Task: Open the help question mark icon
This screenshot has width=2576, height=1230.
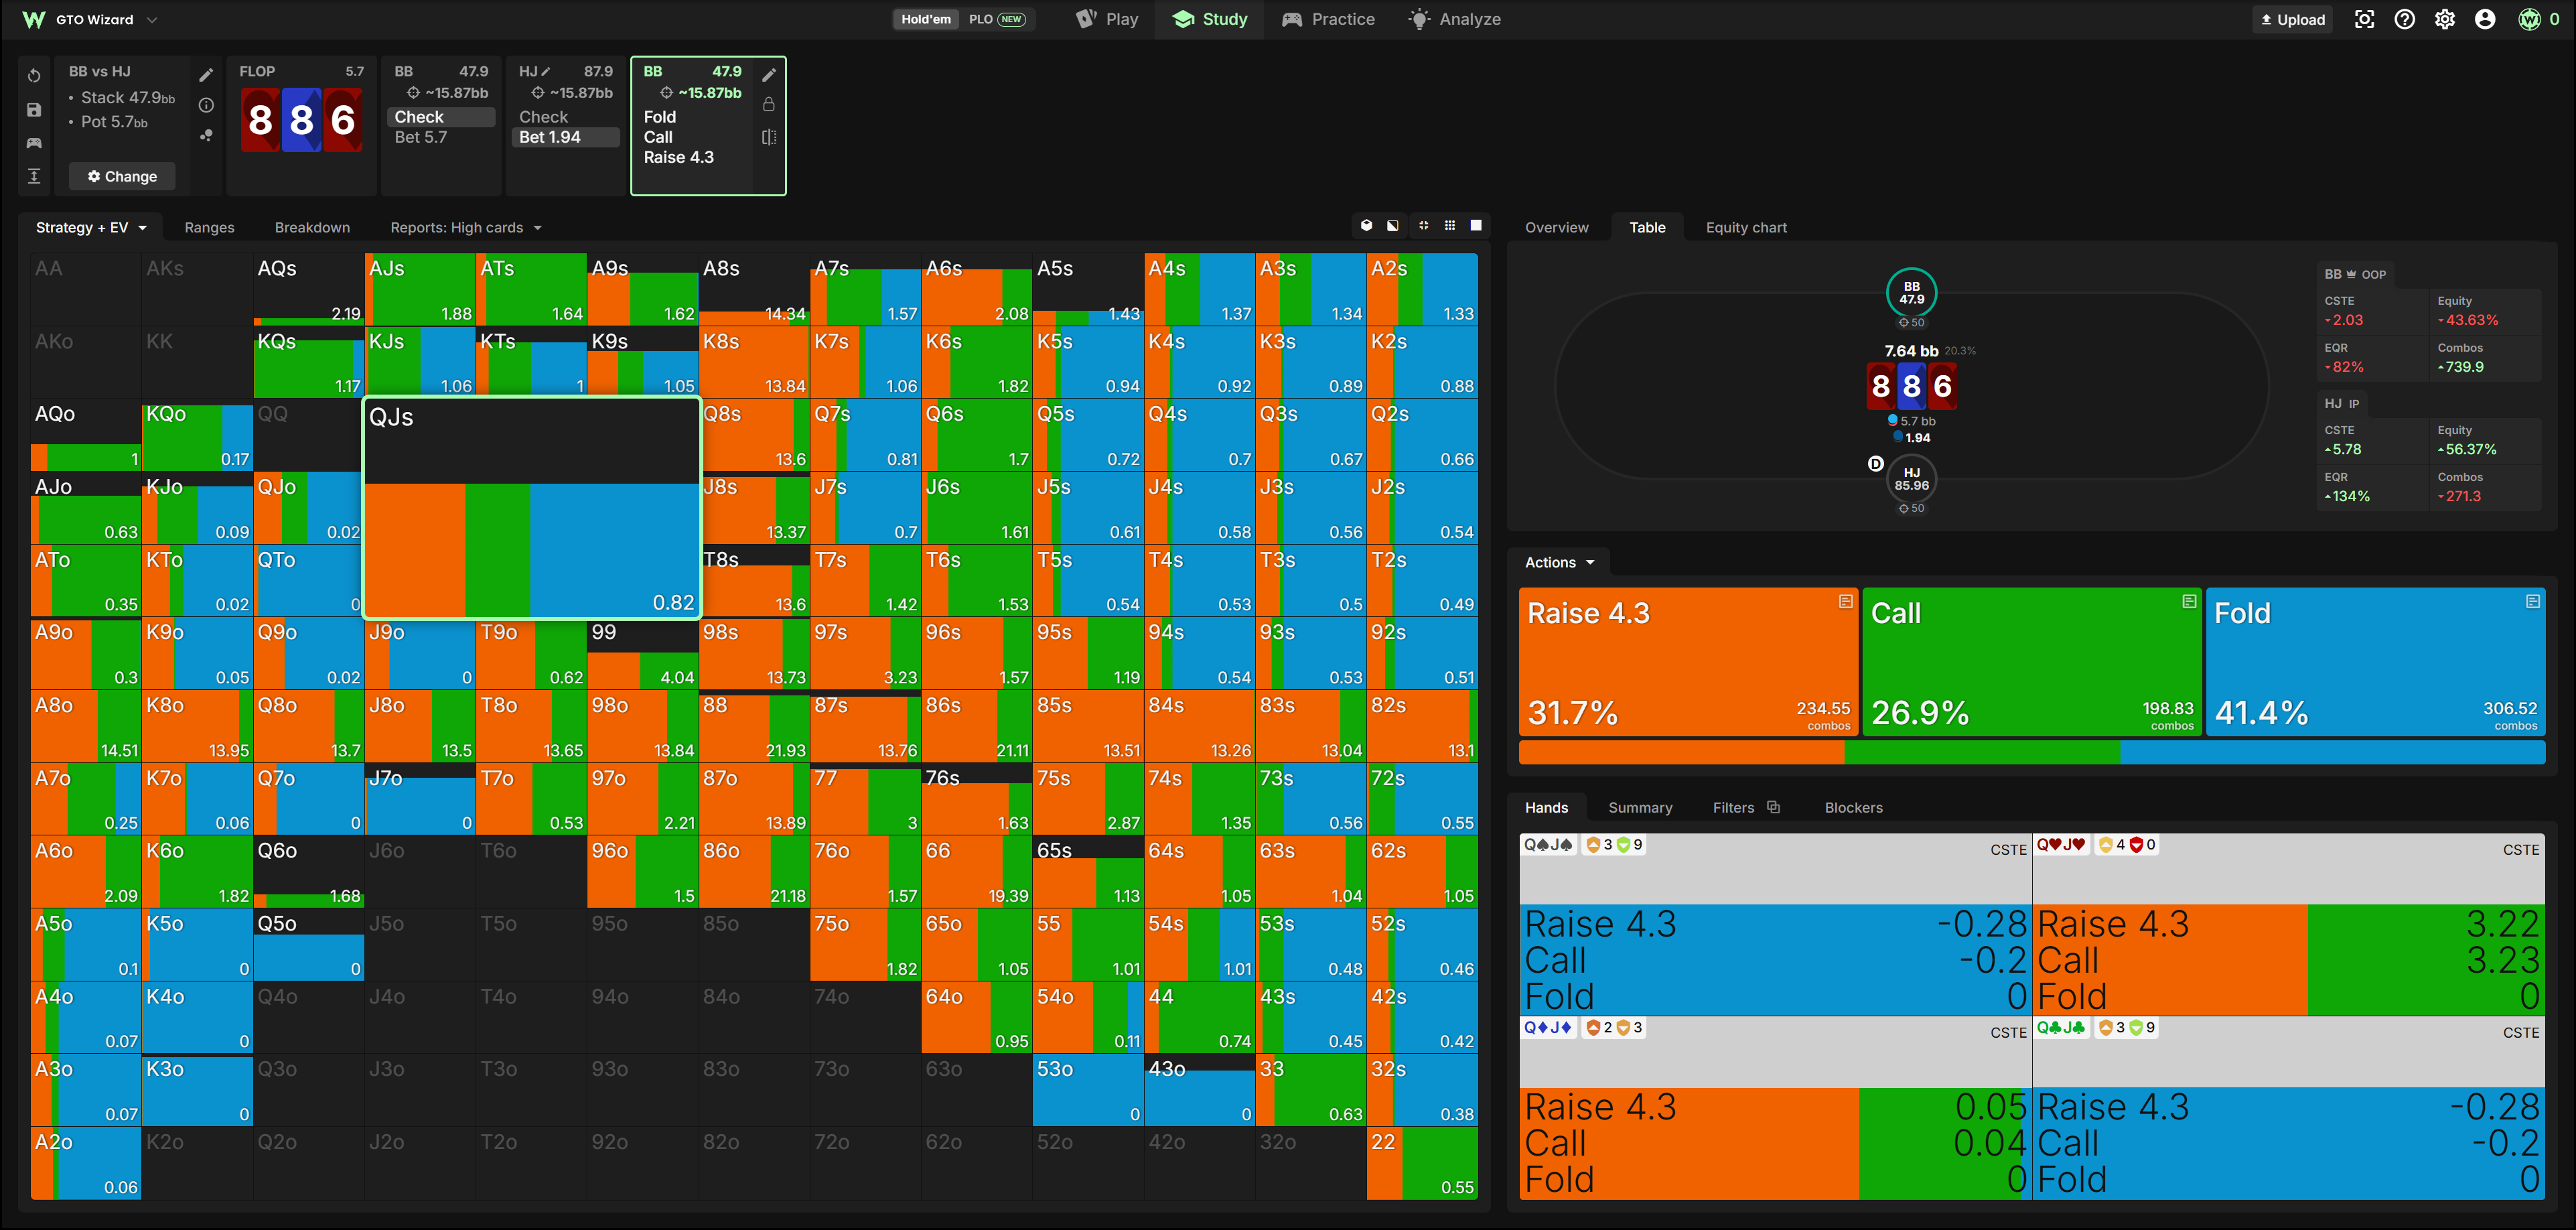Action: tap(2404, 19)
